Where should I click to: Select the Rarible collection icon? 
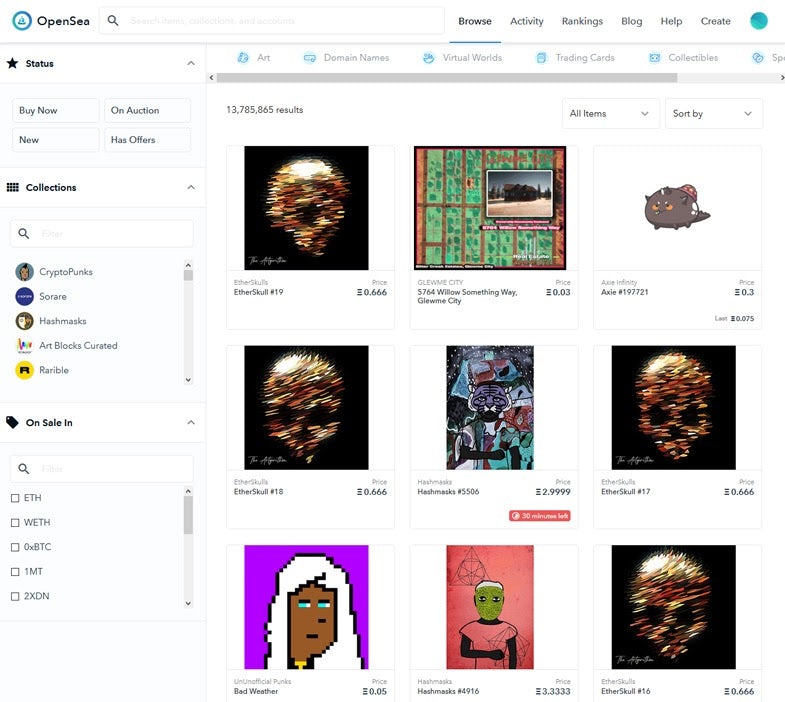pyautogui.click(x=25, y=370)
